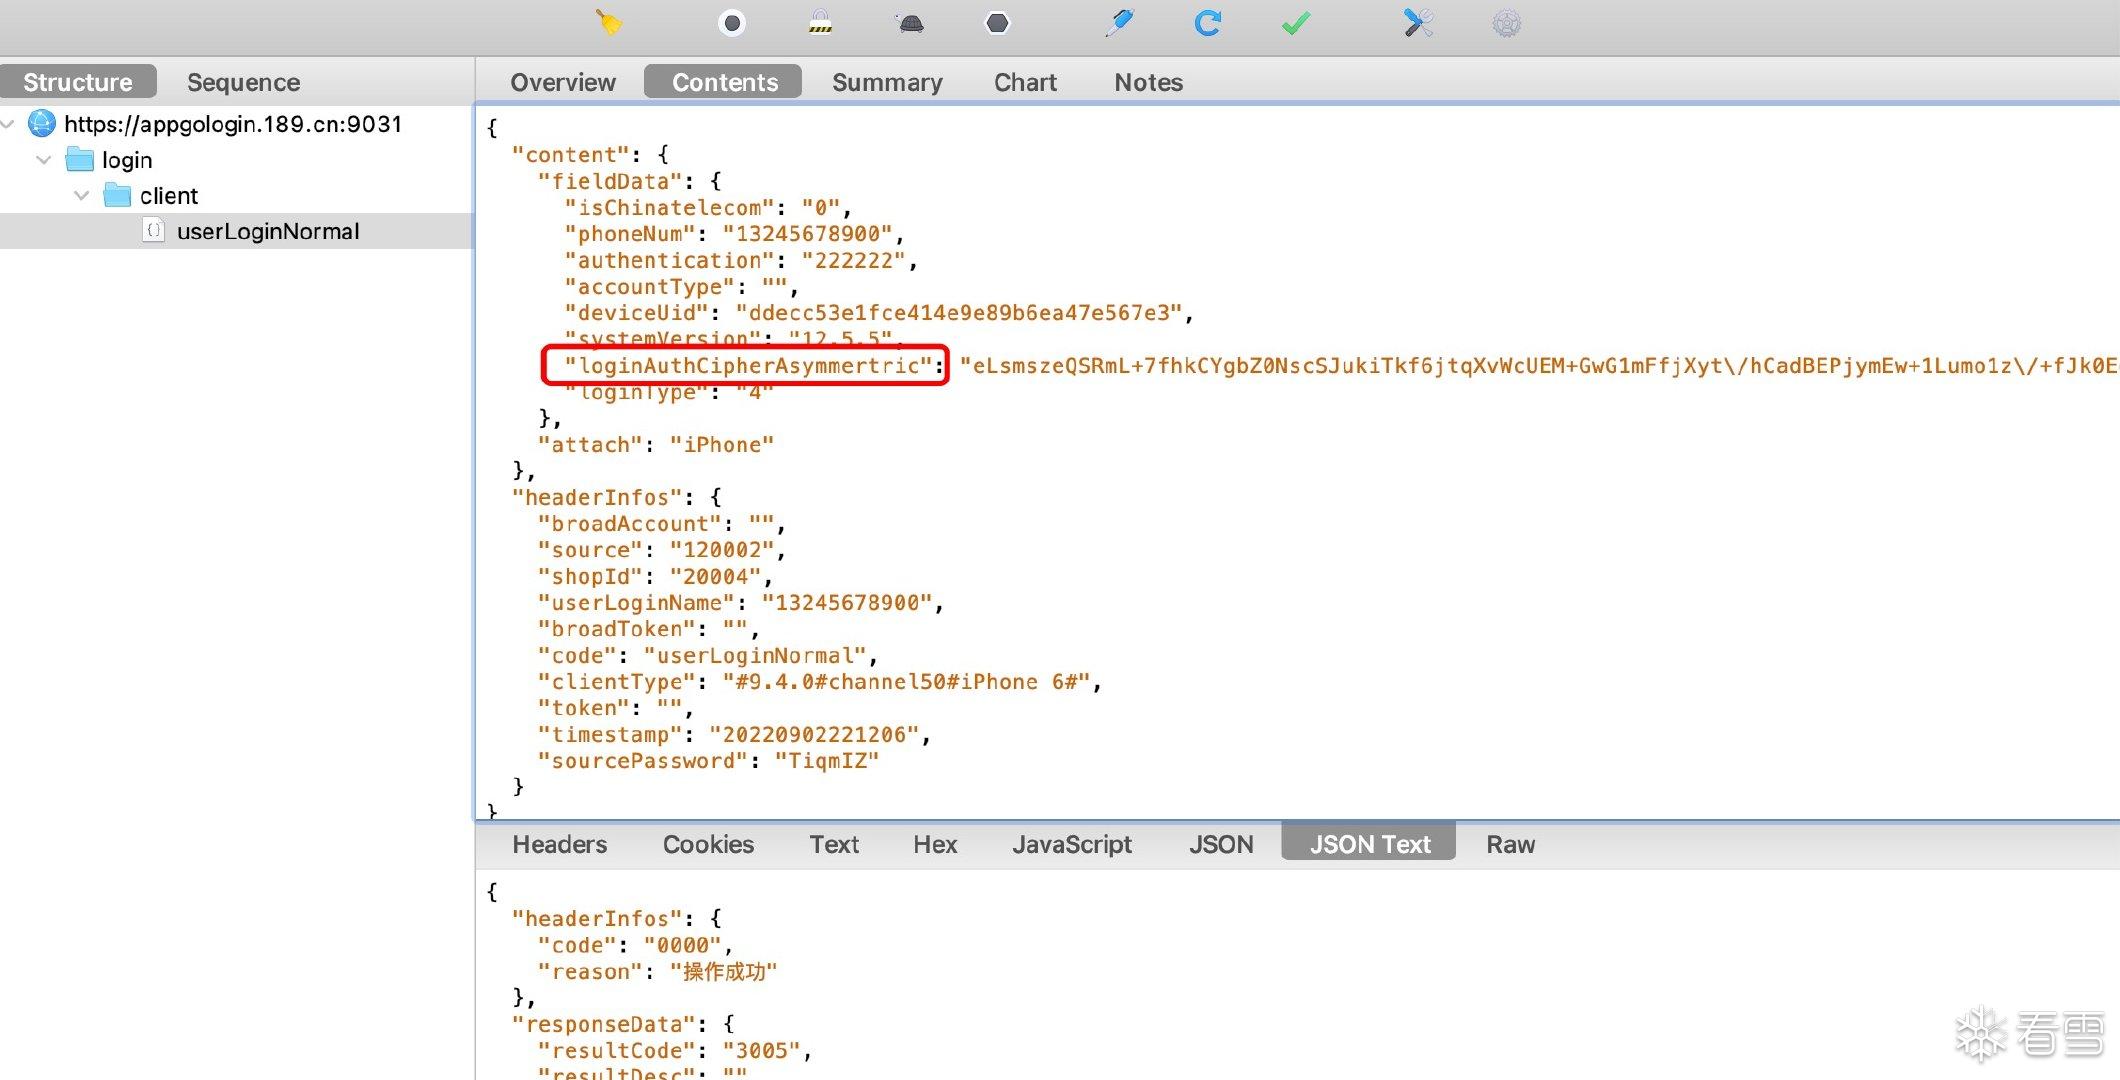Click the response "code": "0000" line
The image size is (2120, 1080).
pos(634,945)
